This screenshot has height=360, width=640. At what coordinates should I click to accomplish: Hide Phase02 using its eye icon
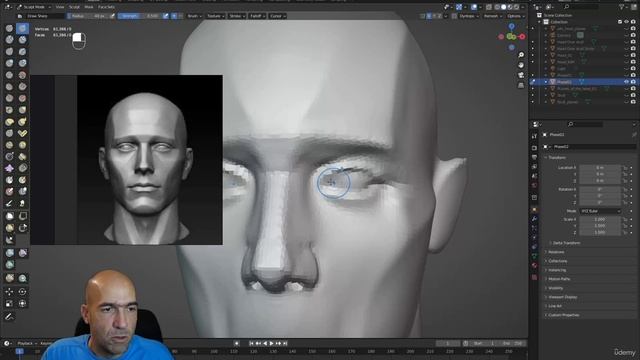click(626, 82)
